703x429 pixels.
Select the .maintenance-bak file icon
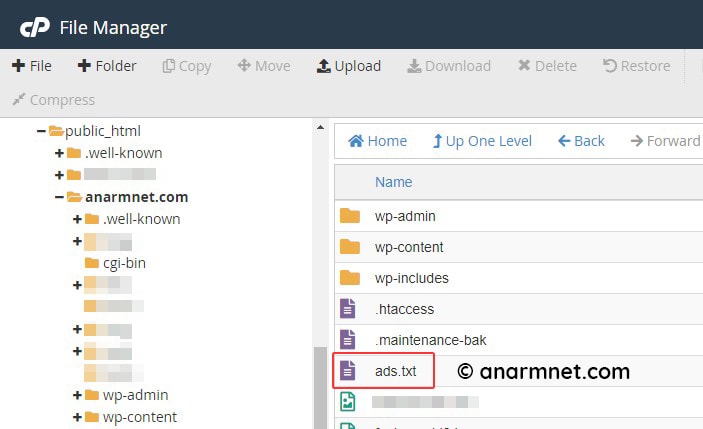coord(348,340)
